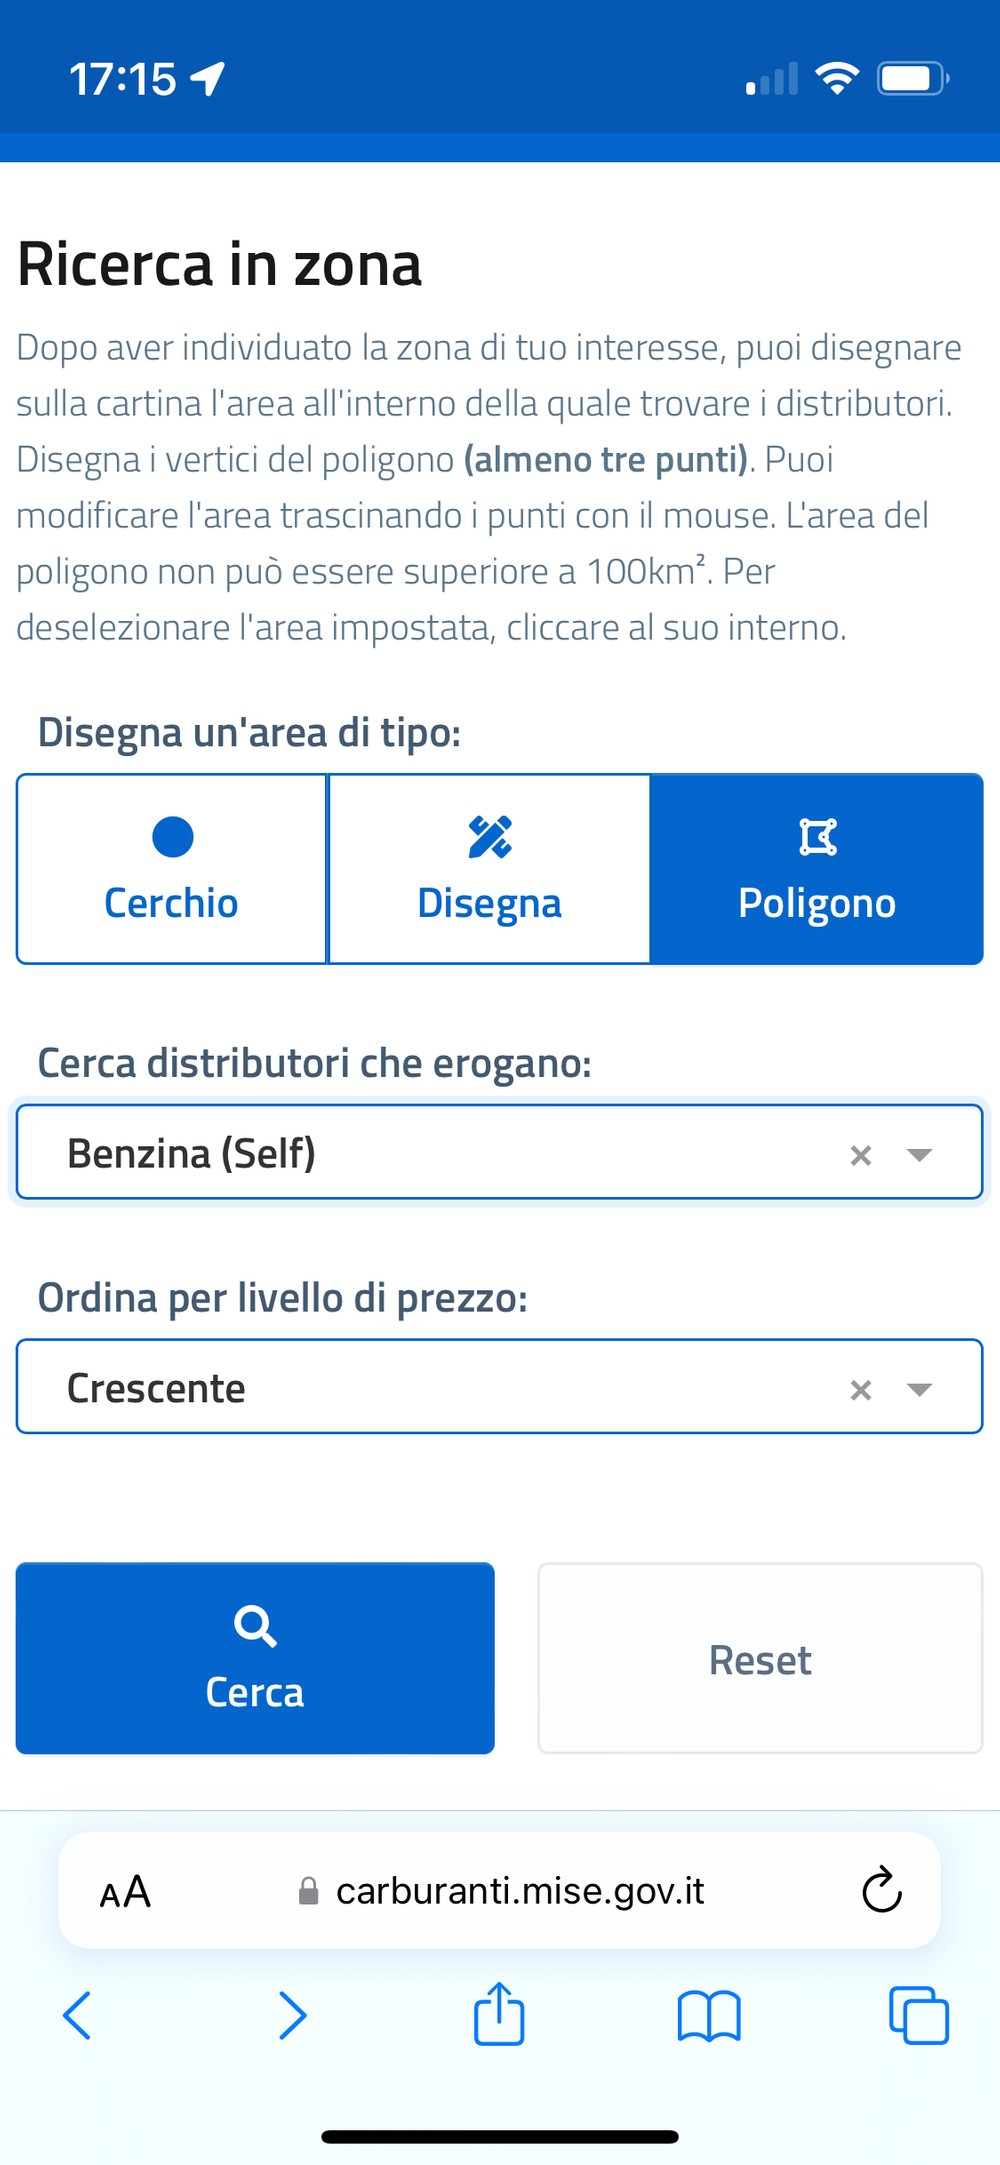Tap the padlock icon in address bar
The height and width of the screenshot is (2165, 1000).
[309, 1890]
